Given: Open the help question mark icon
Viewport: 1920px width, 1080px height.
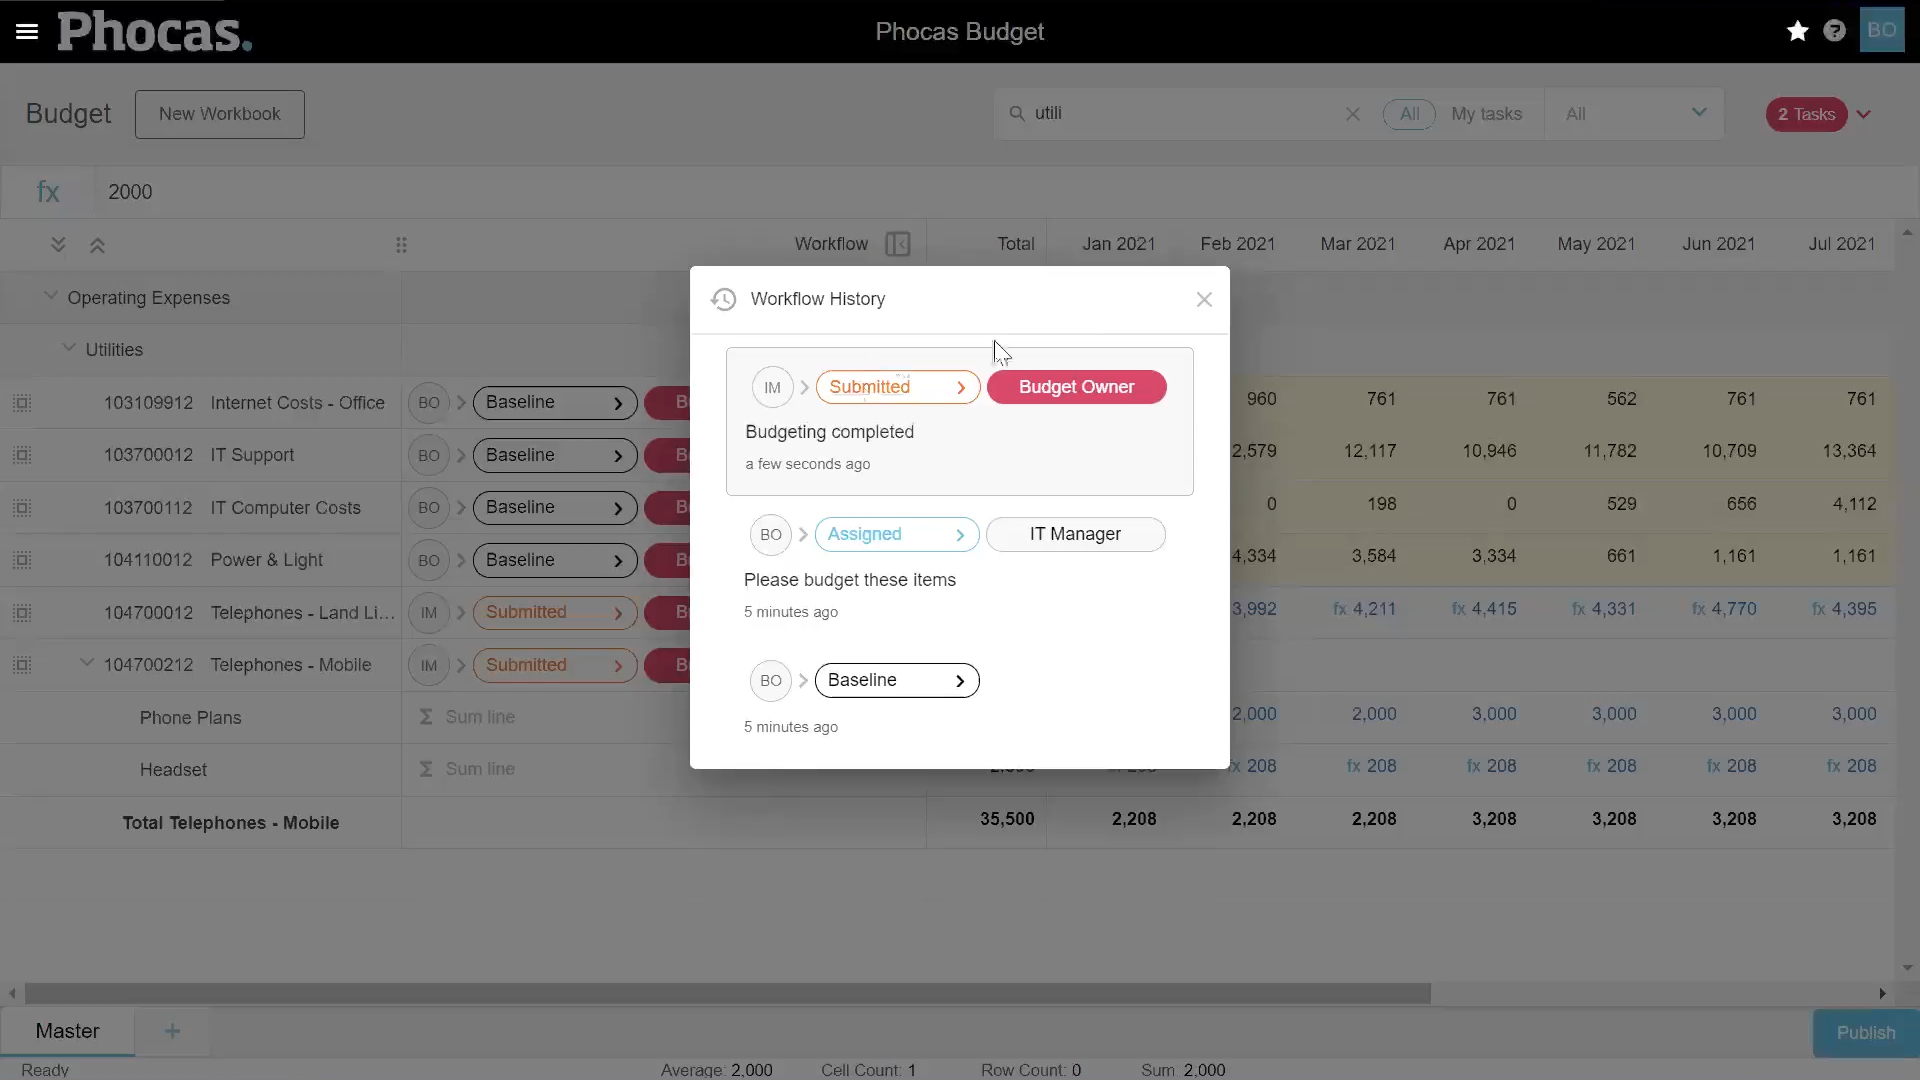Looking at the screenshot, I should click(x=1834, y=31).
